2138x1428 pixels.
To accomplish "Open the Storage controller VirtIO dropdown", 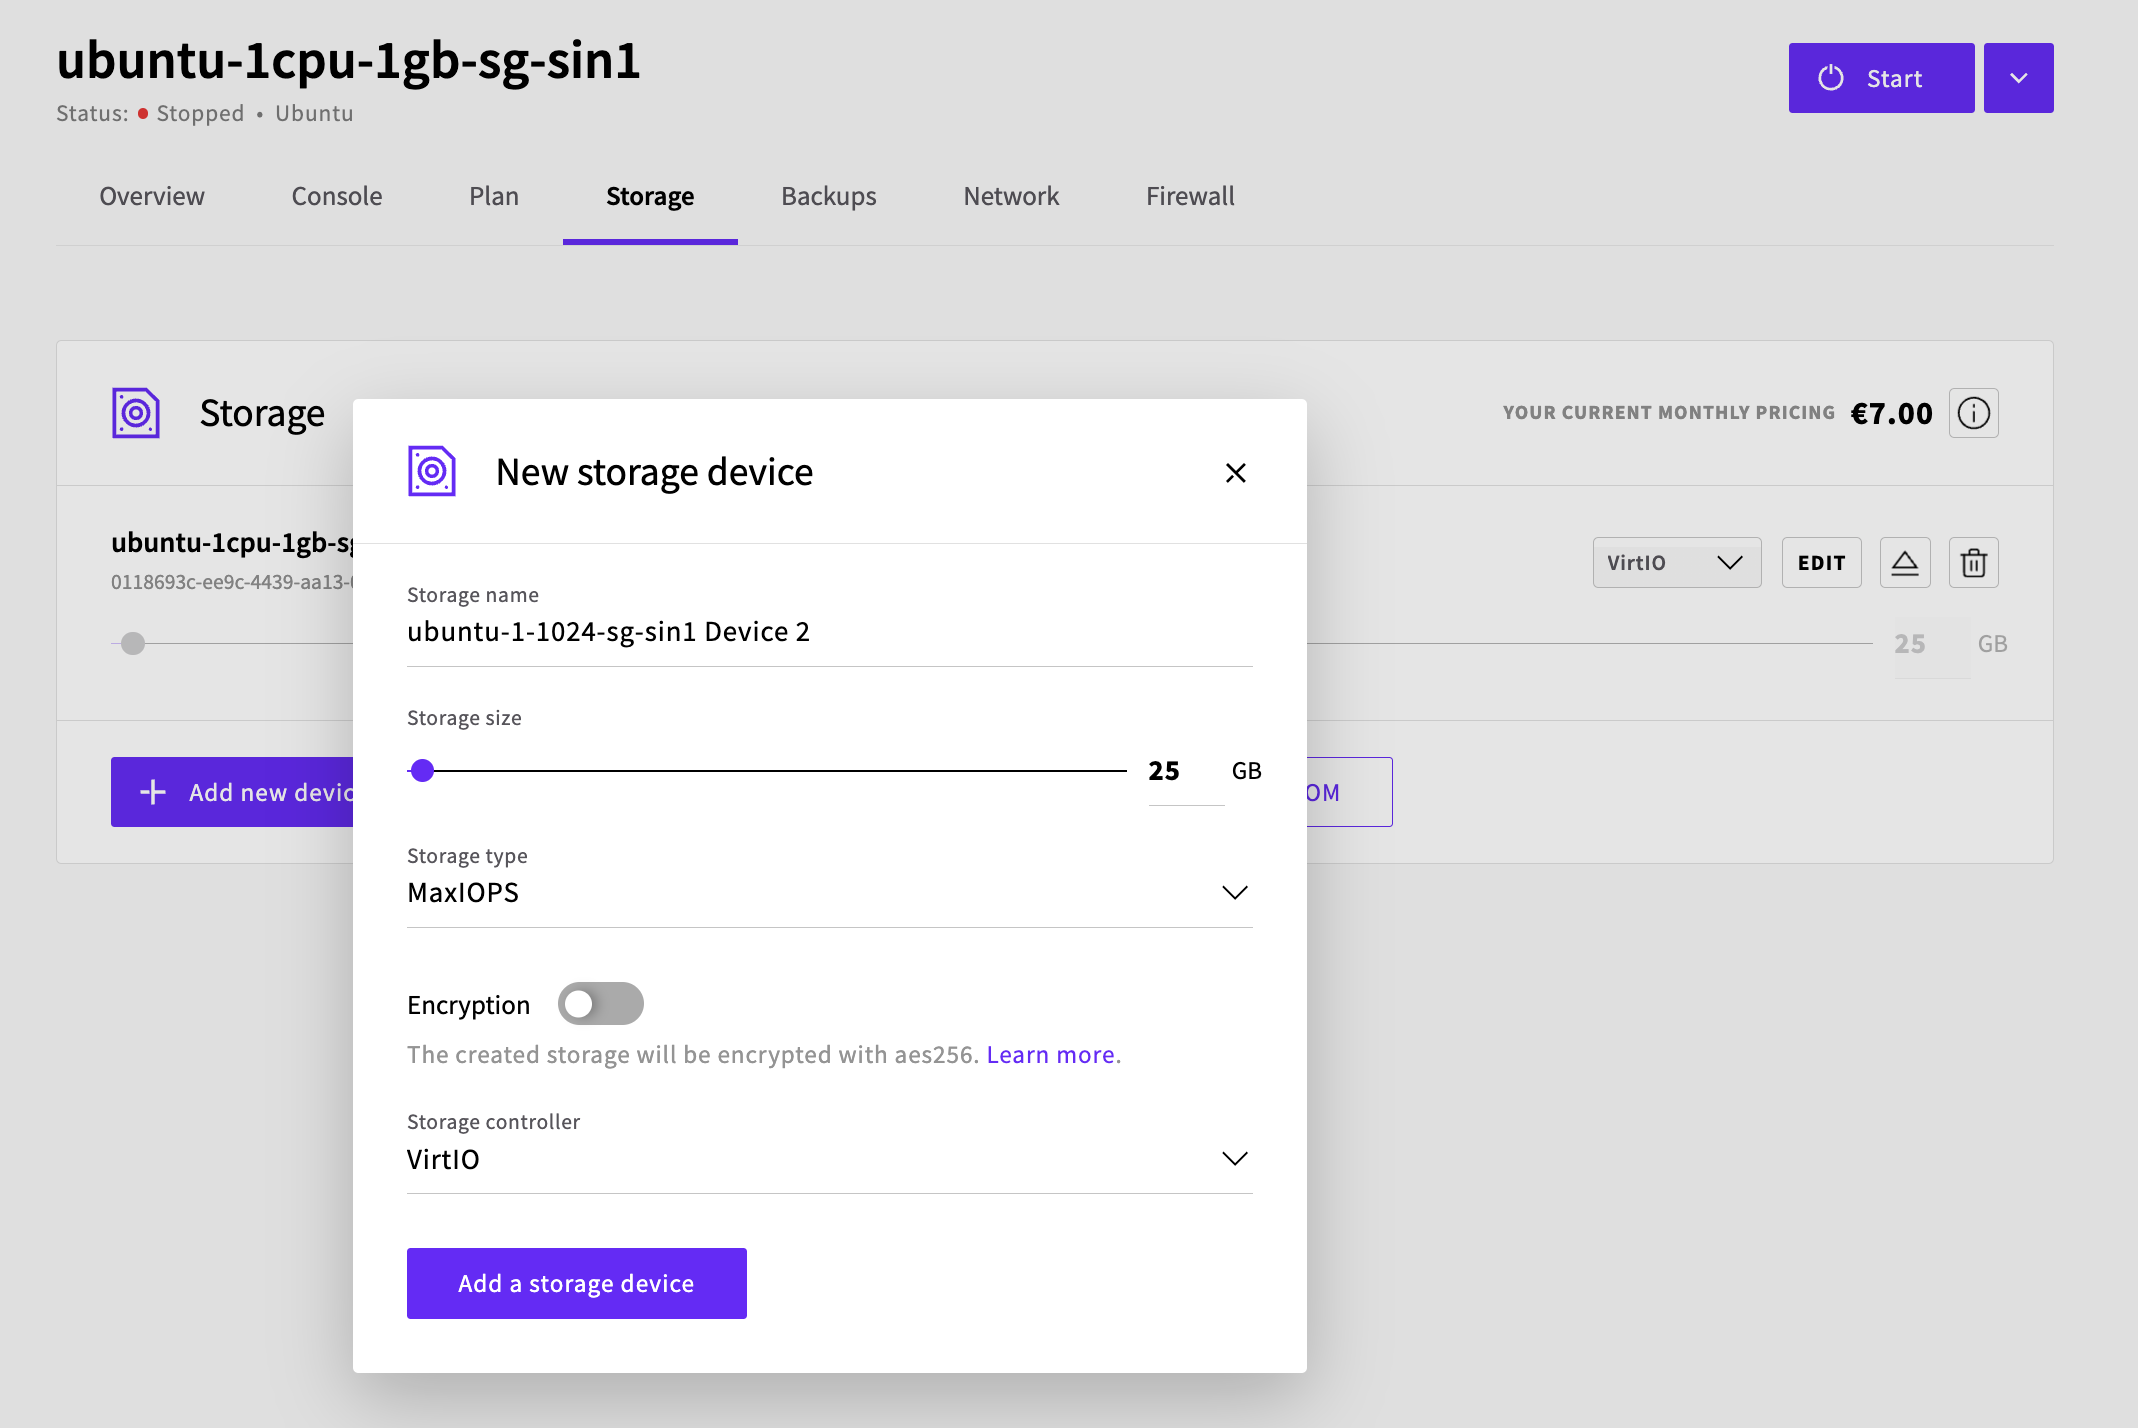I will [830, 1159].
